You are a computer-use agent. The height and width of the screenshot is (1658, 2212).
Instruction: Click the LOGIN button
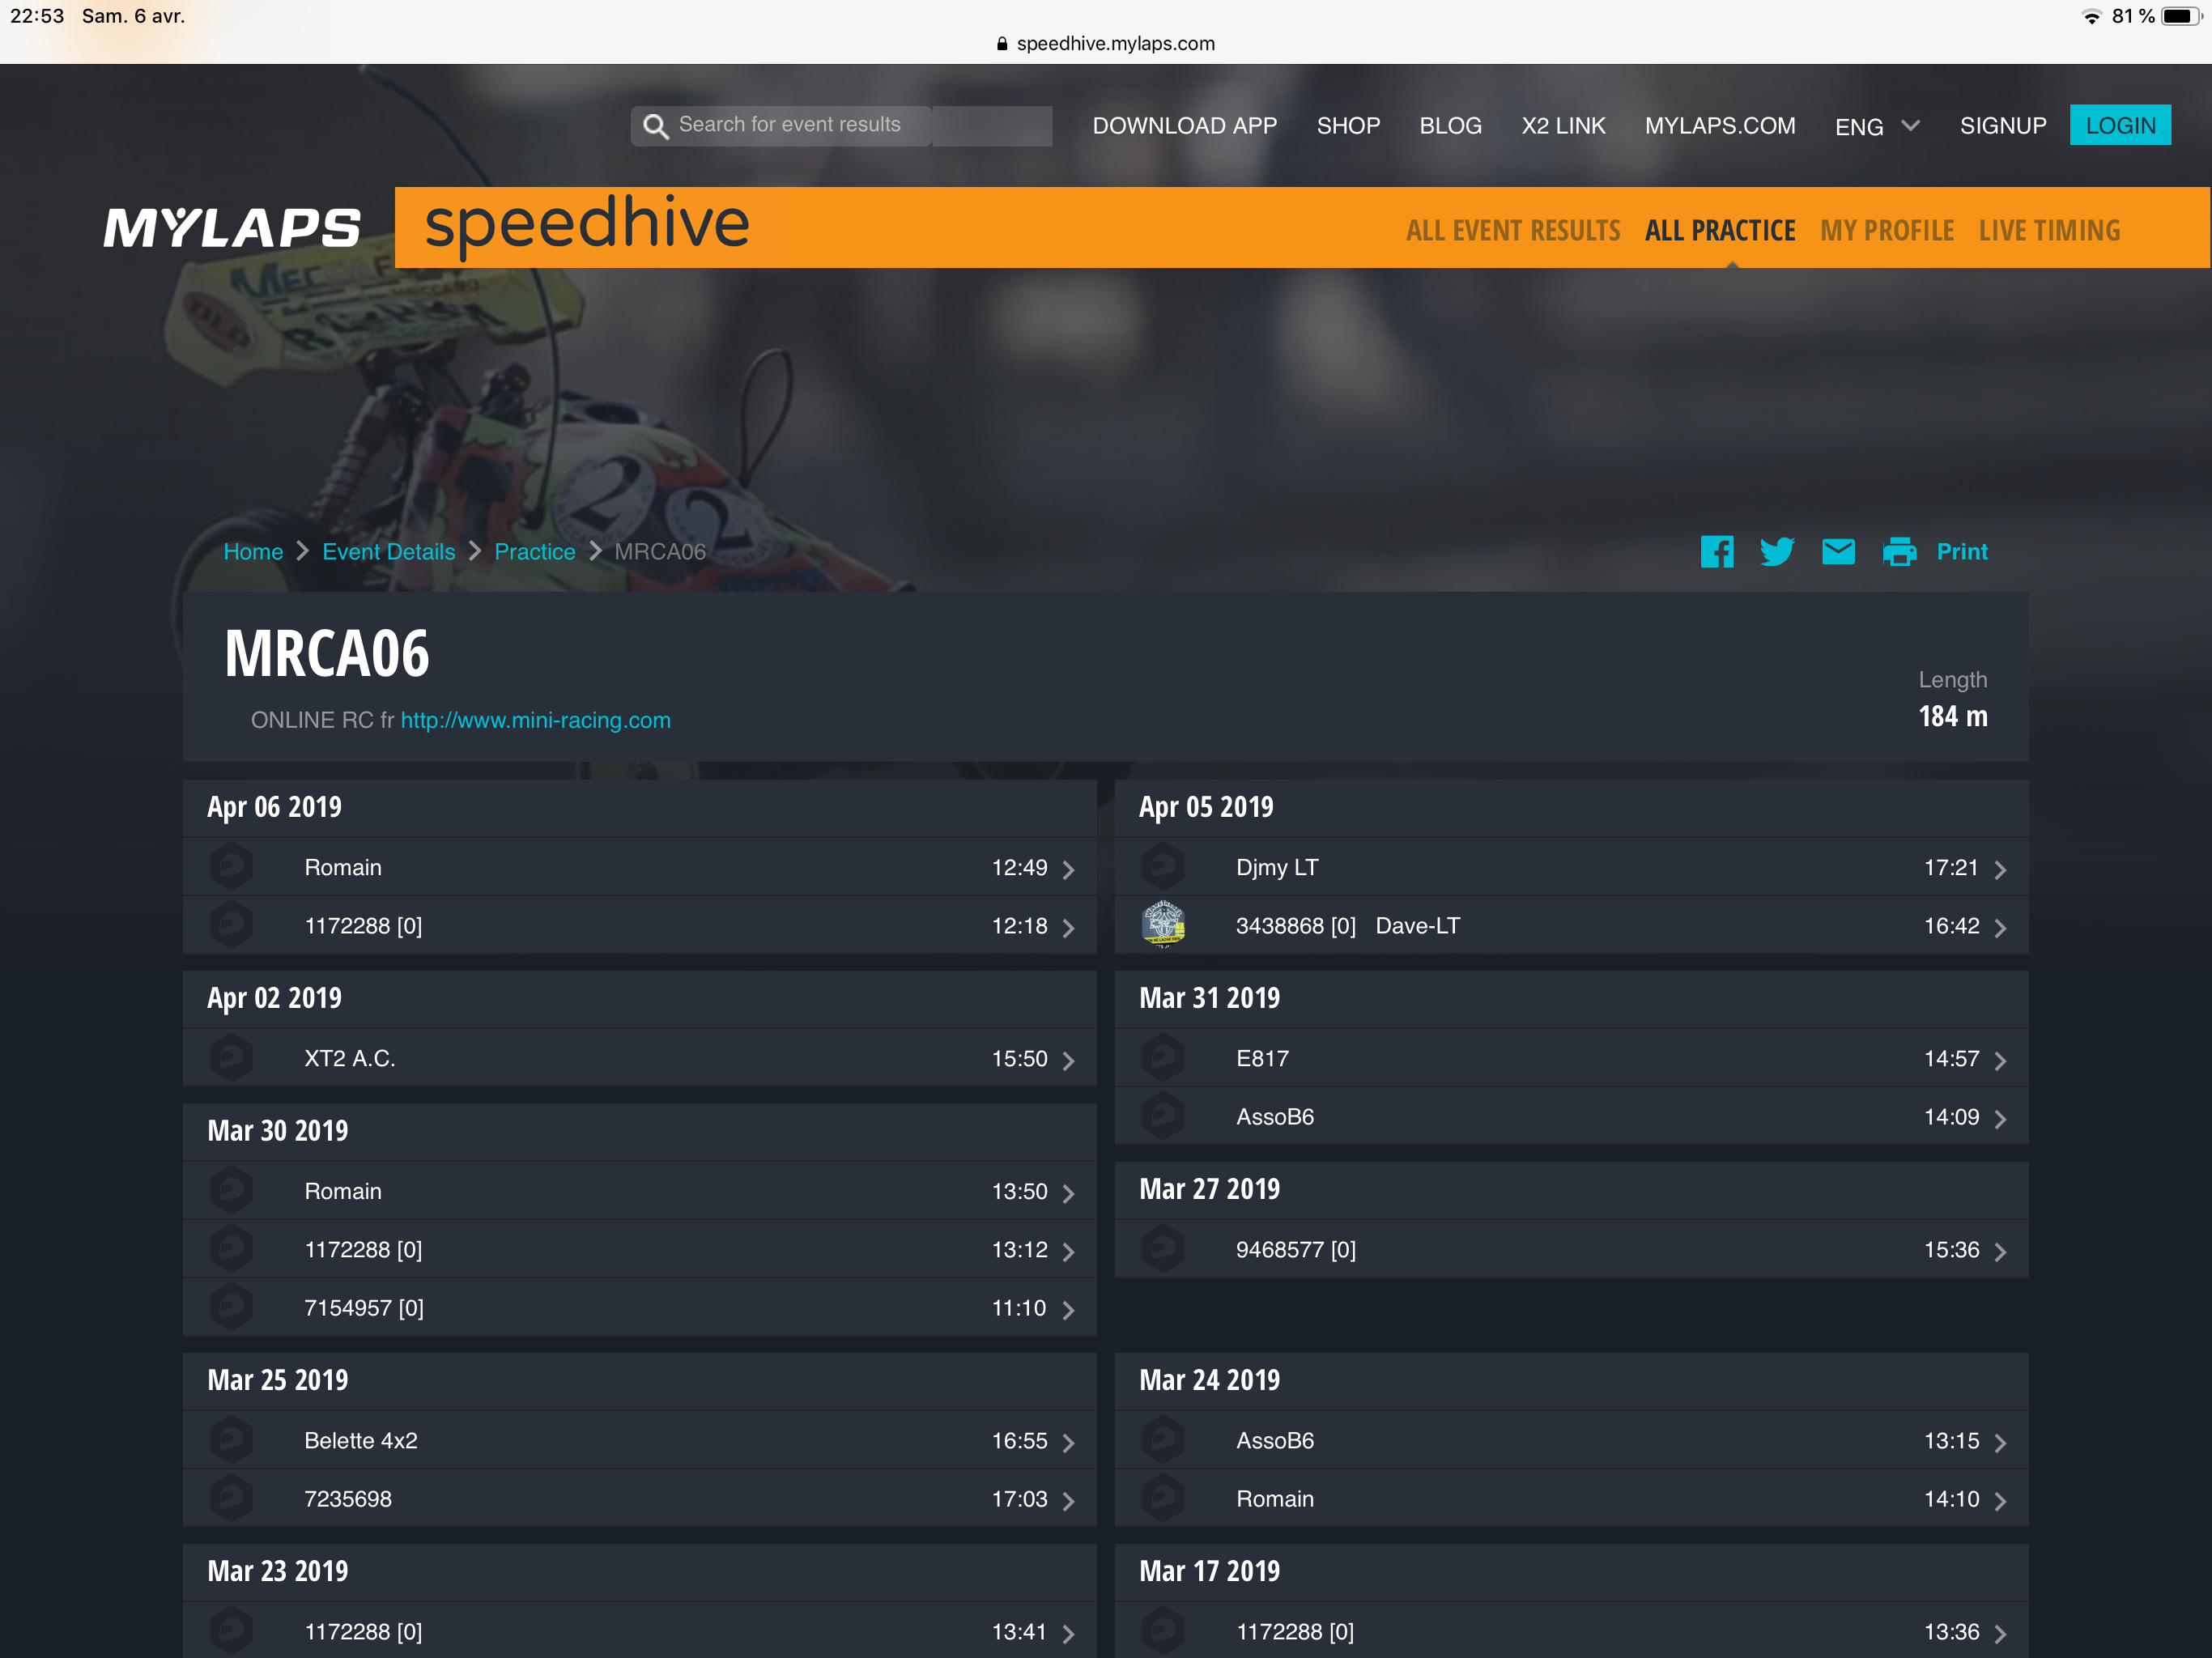(x=2120, y=125)
